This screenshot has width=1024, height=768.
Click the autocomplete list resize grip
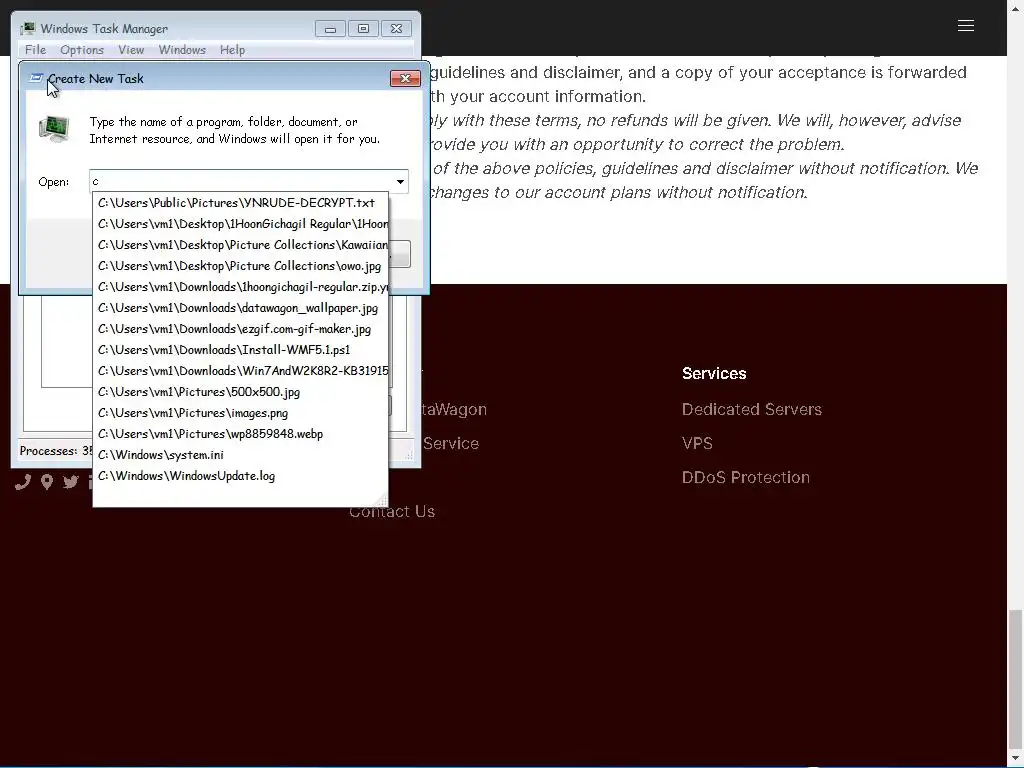pos(382,501)
